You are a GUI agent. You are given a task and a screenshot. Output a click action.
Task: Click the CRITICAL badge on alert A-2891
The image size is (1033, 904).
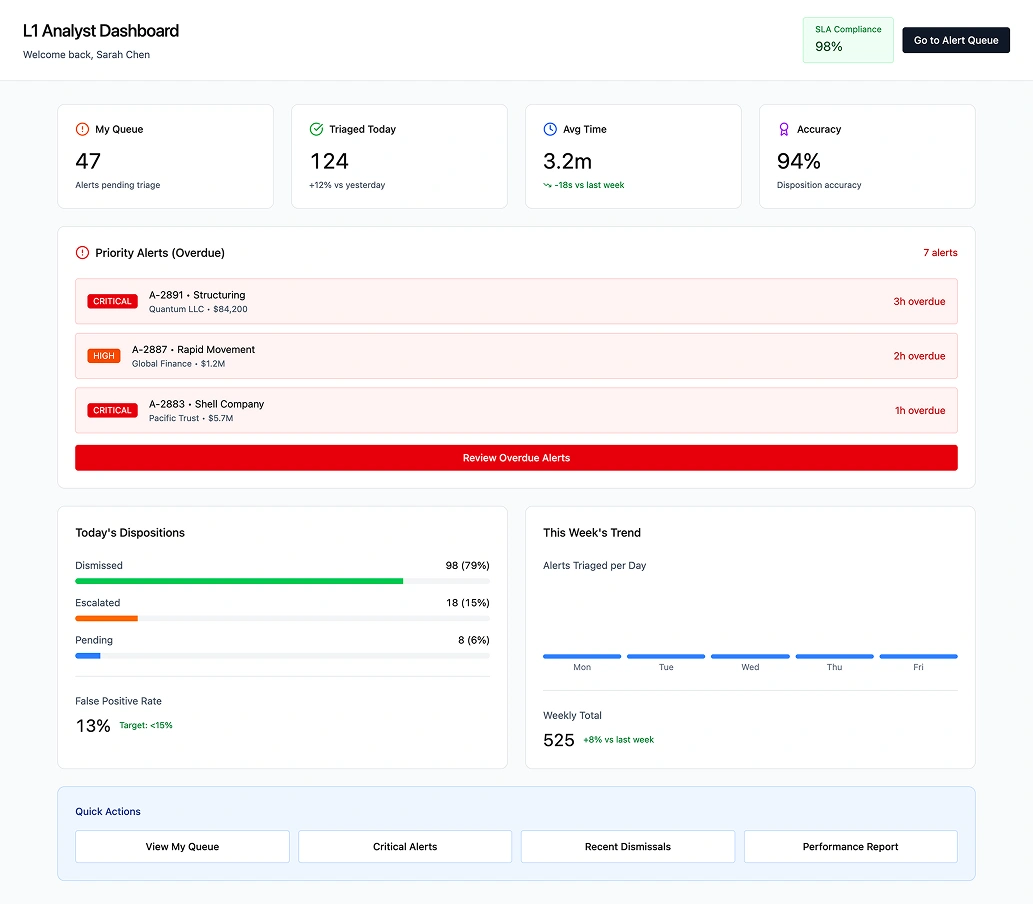click(x=112, y=301)
